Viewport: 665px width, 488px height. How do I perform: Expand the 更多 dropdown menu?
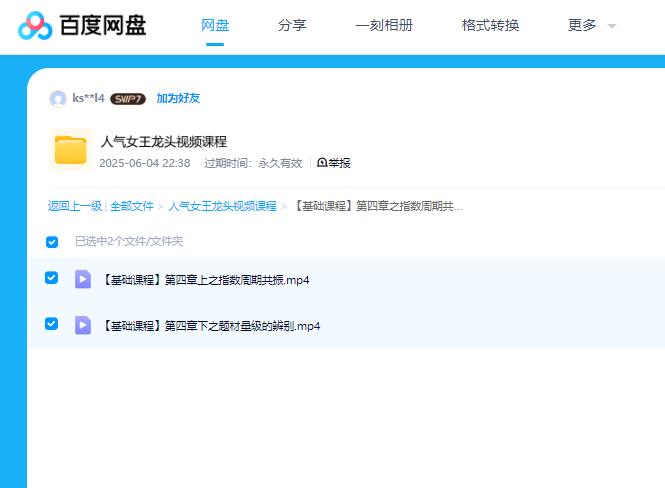[591, 25]
